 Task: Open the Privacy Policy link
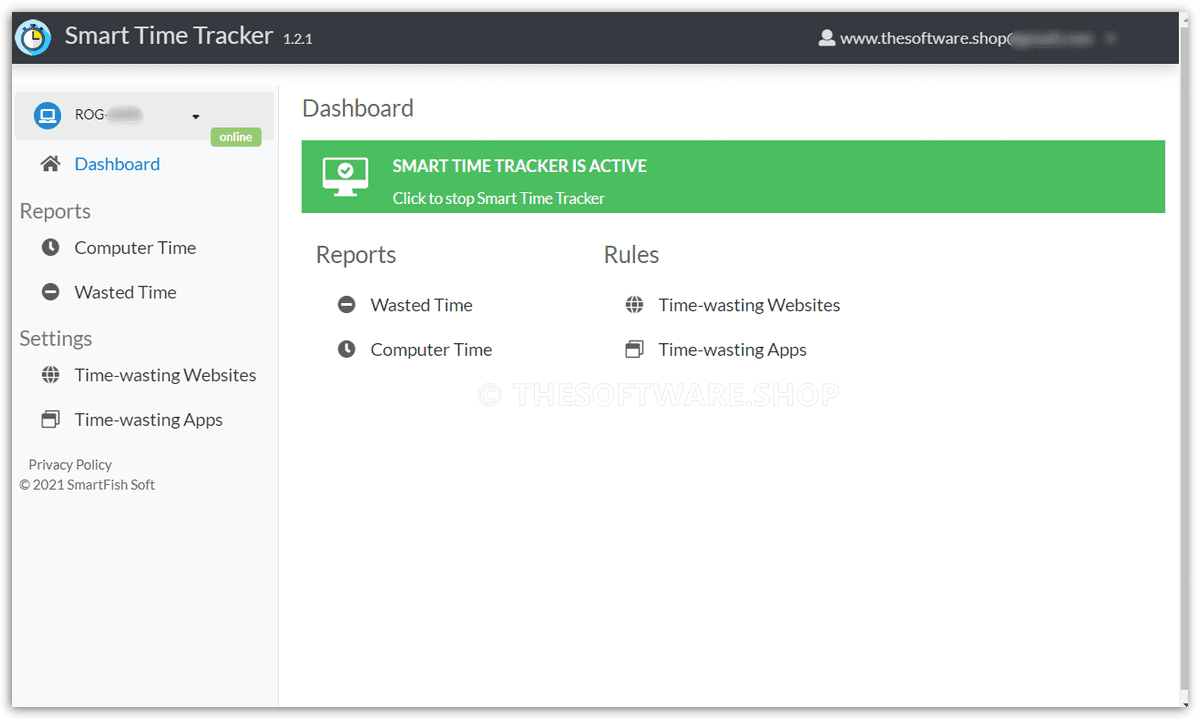click(70, 464)
